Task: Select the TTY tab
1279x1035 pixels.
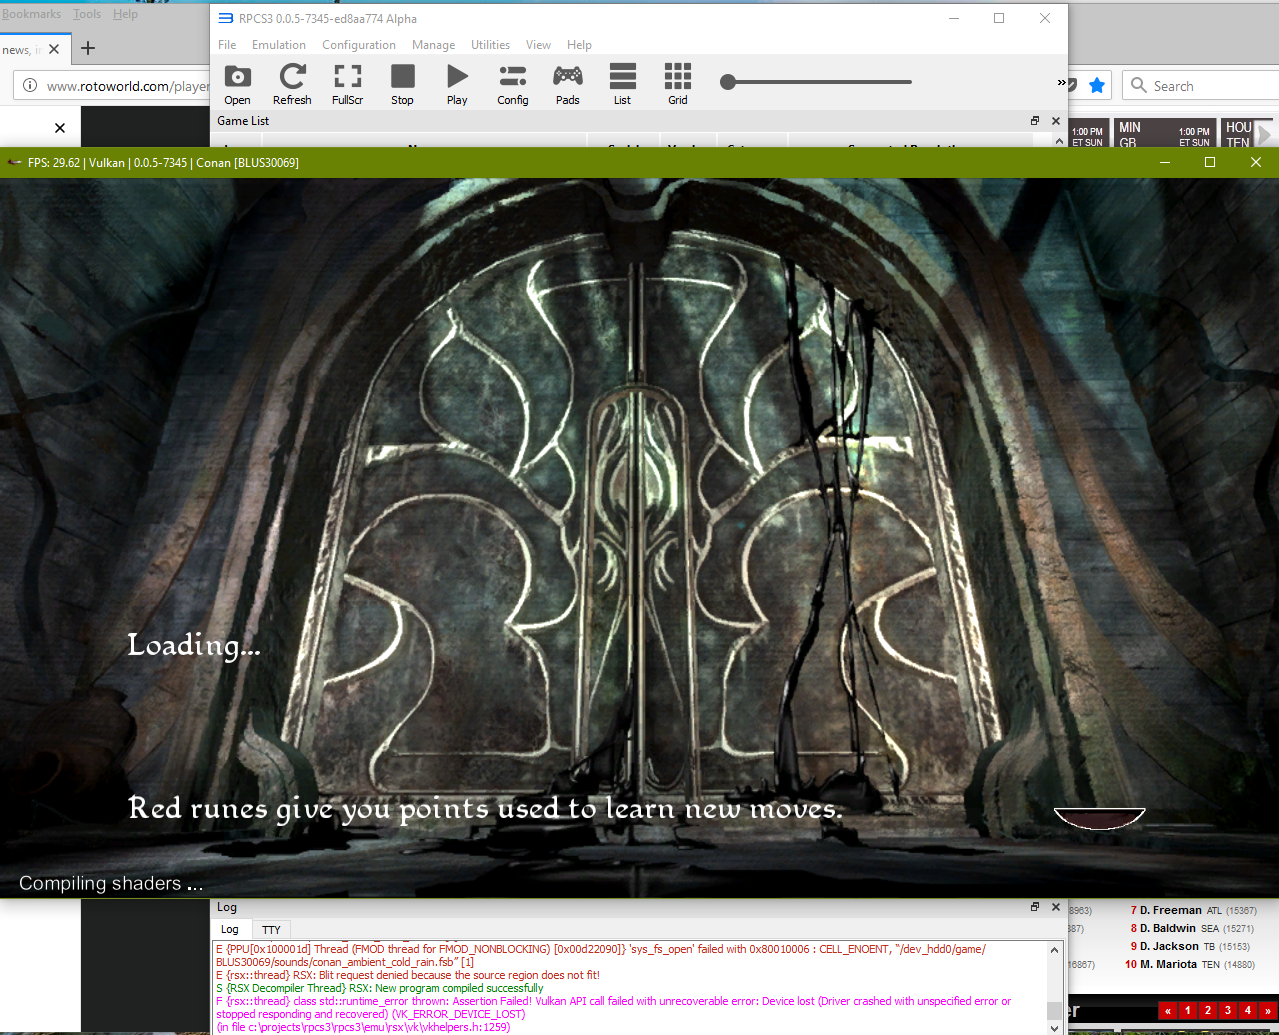Action: coord(271,930)
